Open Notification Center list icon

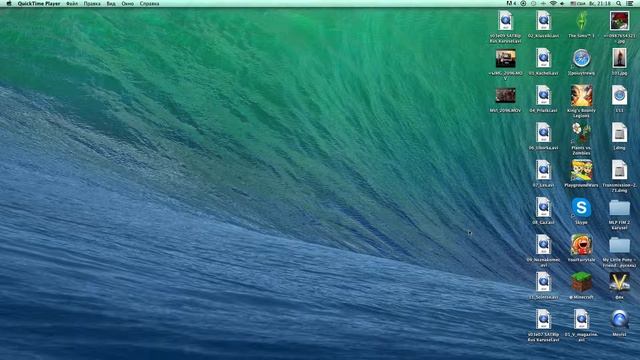(630, 3)
